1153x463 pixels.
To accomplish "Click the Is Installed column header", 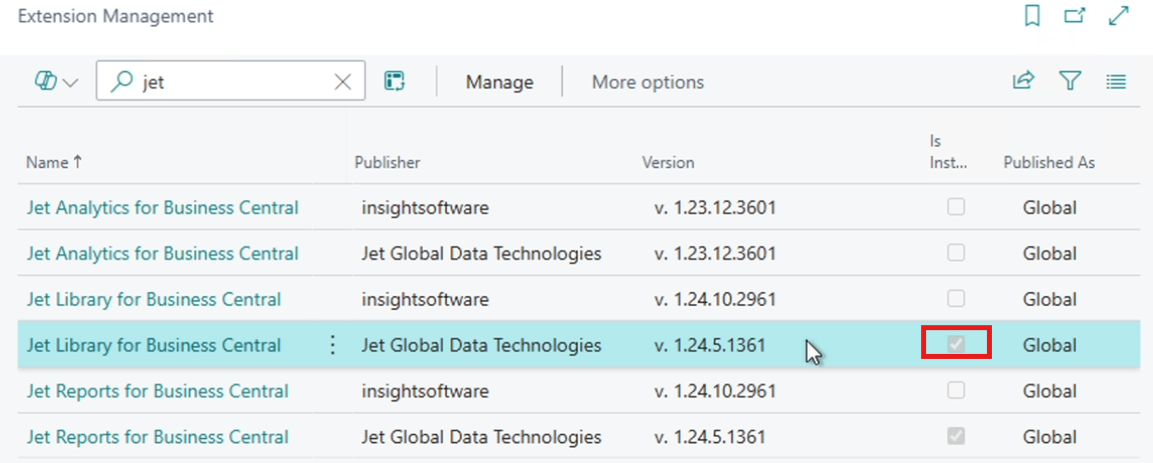I will (x=949, y=151).
